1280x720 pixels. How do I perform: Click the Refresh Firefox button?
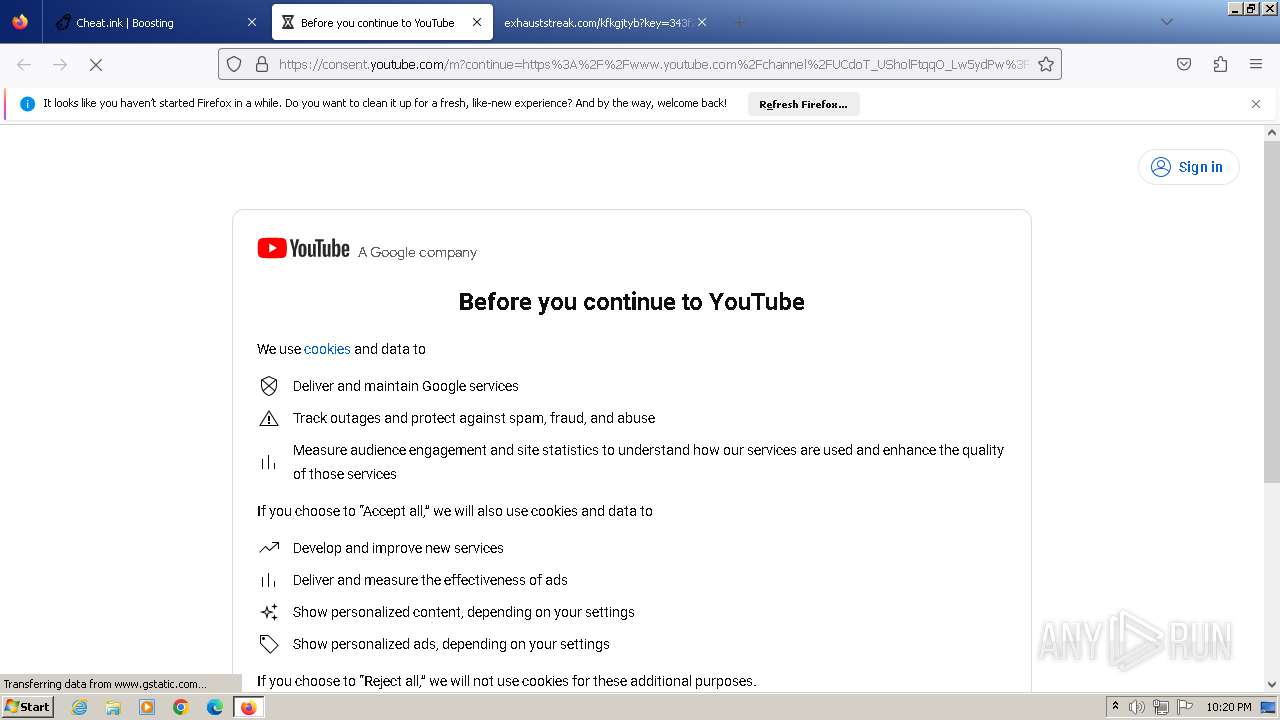coord(803,104)
